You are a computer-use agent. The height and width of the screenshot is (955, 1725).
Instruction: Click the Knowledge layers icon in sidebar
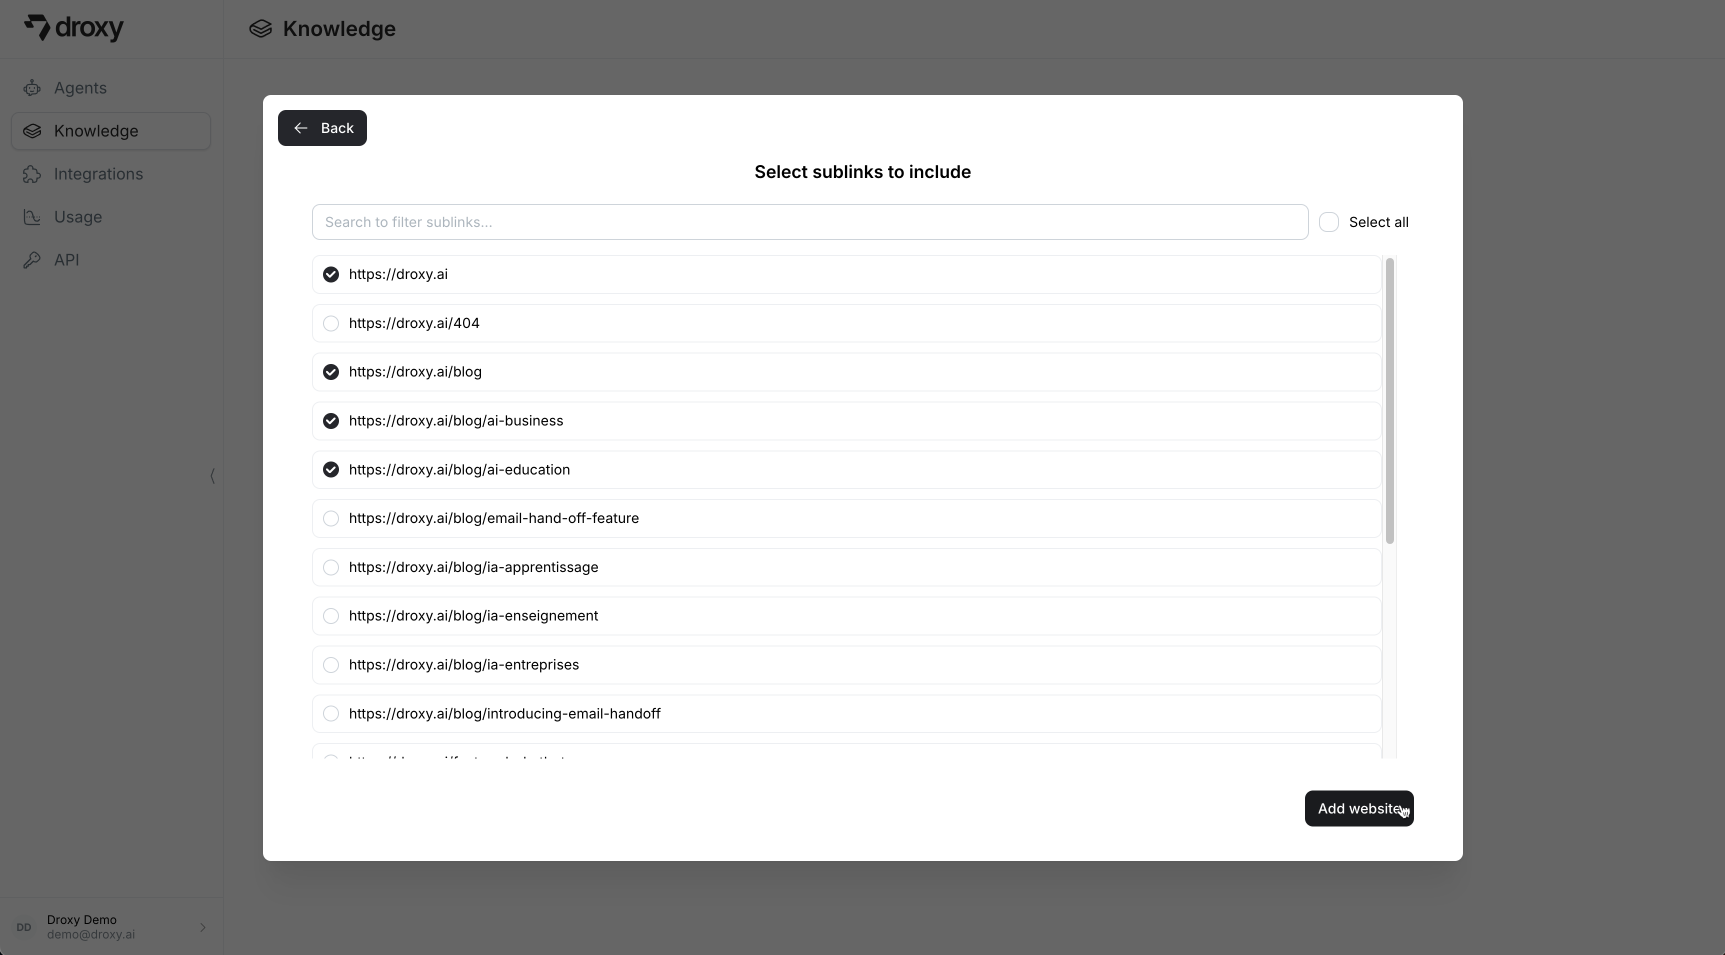(33, 131)
